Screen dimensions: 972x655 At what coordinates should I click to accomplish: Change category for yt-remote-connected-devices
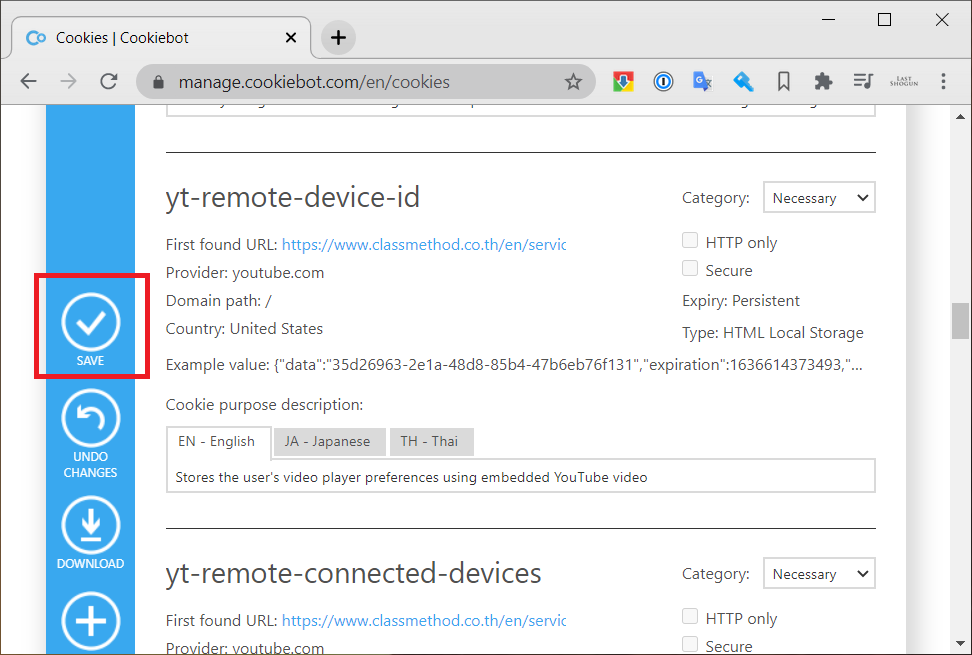pos(819,573)
